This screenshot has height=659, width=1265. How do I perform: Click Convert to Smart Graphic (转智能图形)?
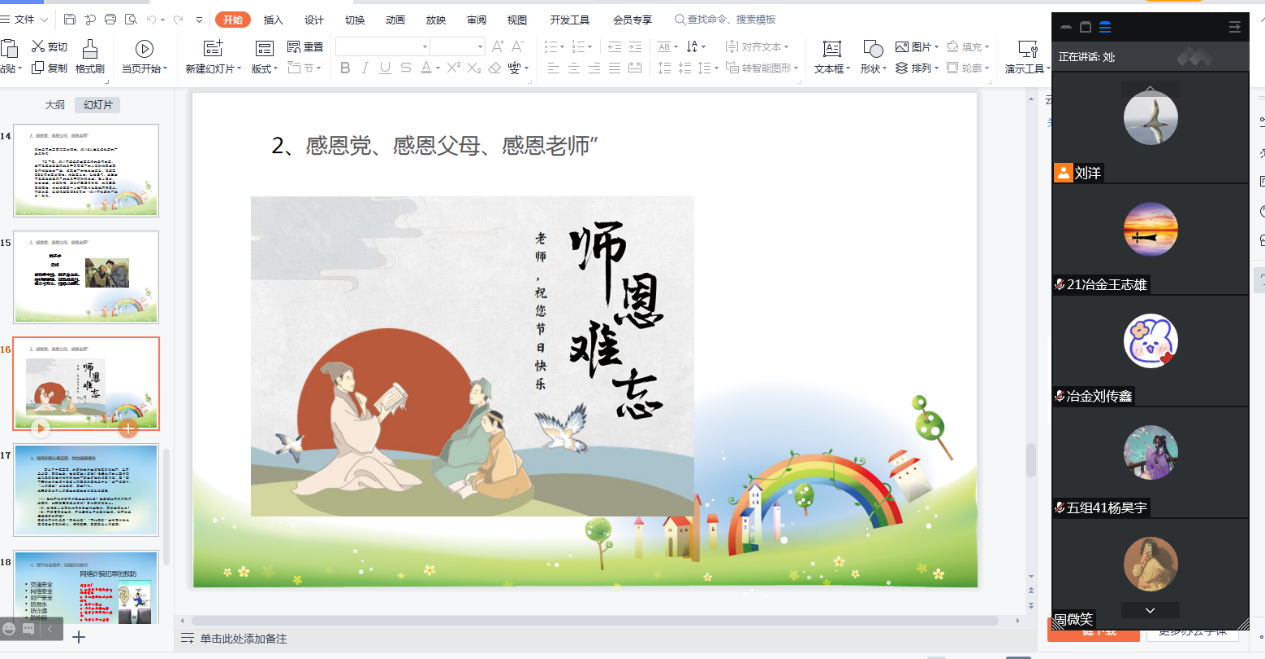point(763,68)
